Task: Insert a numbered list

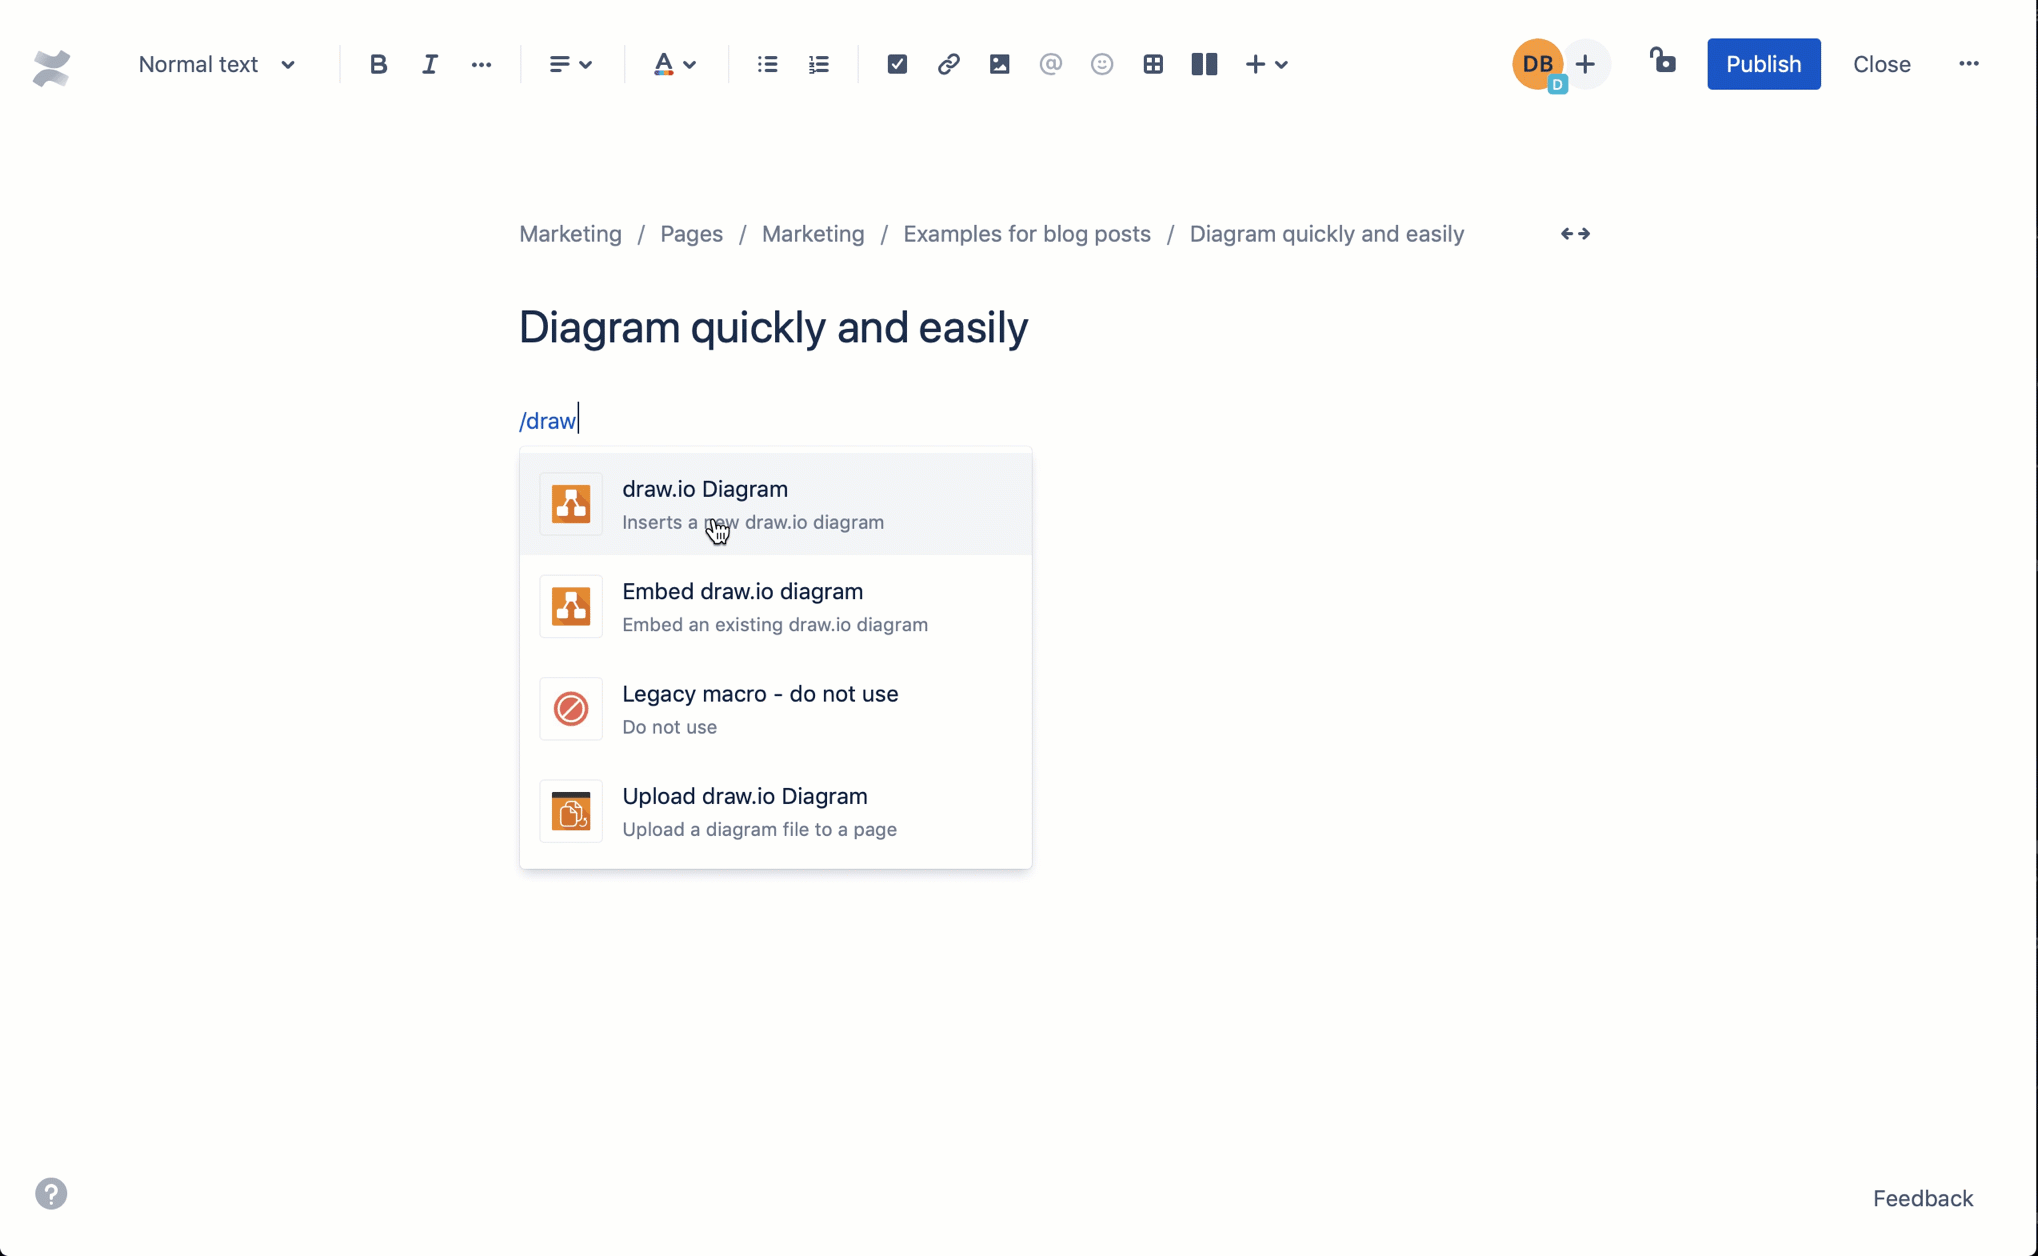Action: 817,64
